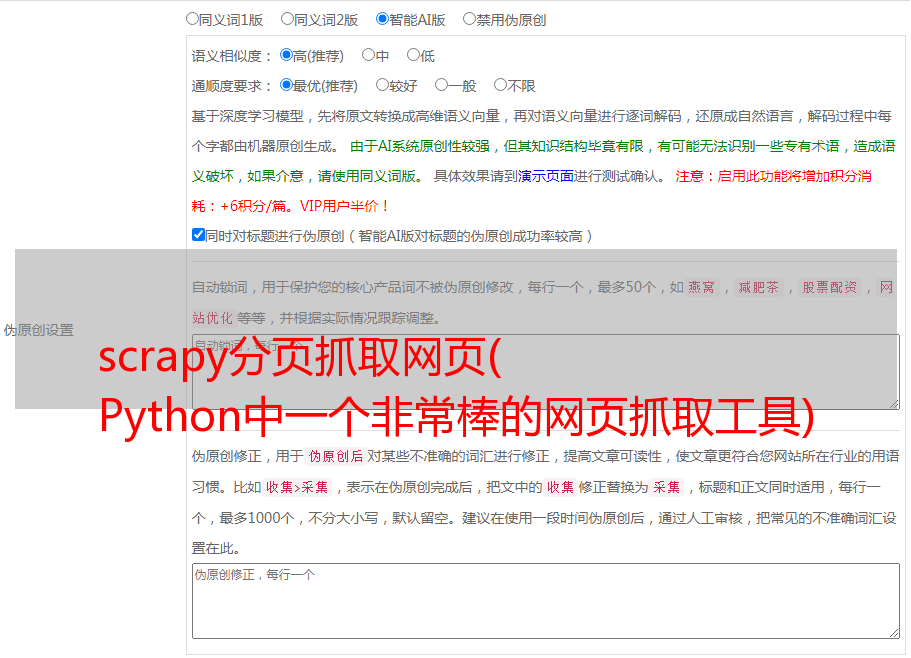This screenshot has width=911, height=658.
Task: Click the 伪原创设置 section label
Action: (38, 330)
